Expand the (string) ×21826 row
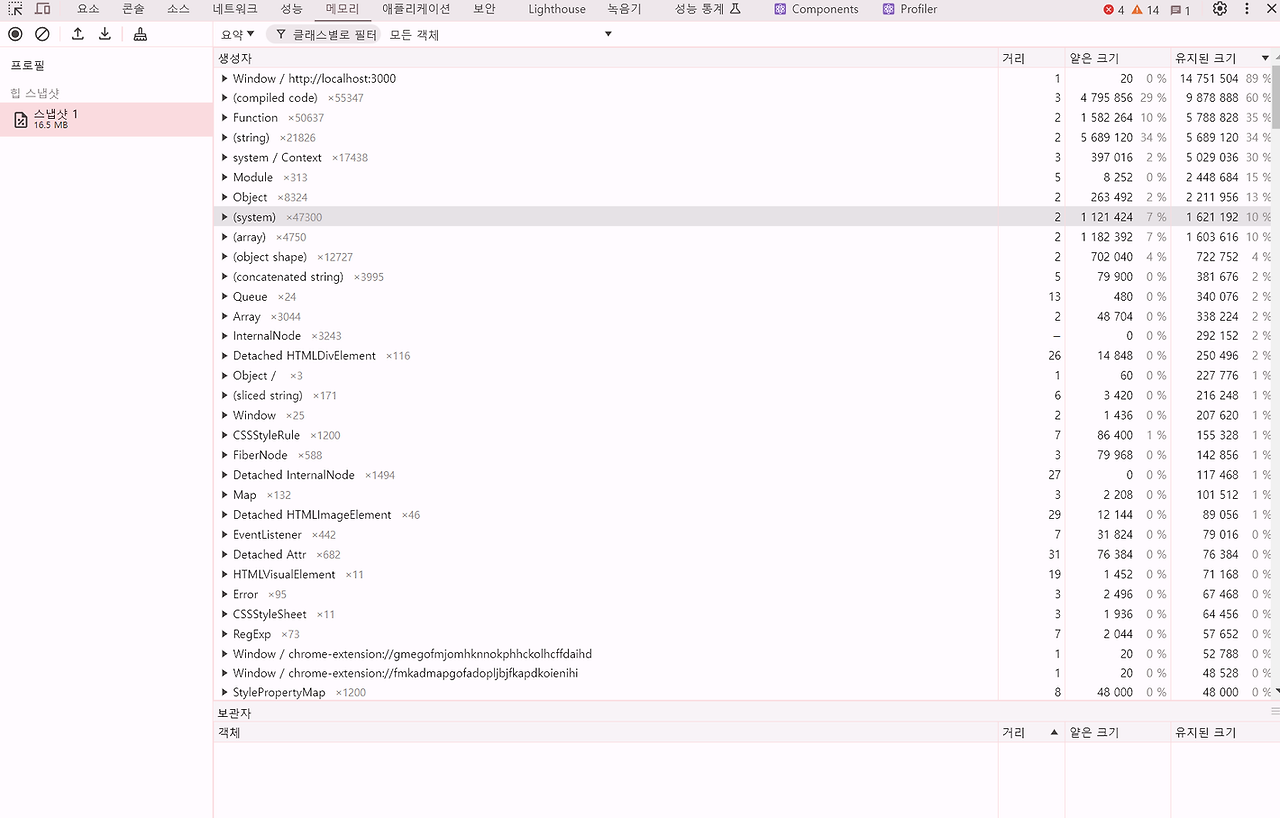1280x818 pixels. pos(224,138)
